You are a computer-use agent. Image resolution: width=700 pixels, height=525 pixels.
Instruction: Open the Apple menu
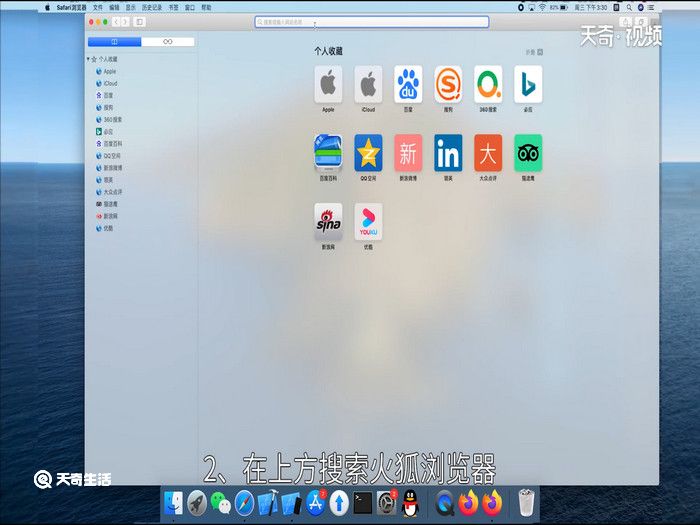coord(47,8)
